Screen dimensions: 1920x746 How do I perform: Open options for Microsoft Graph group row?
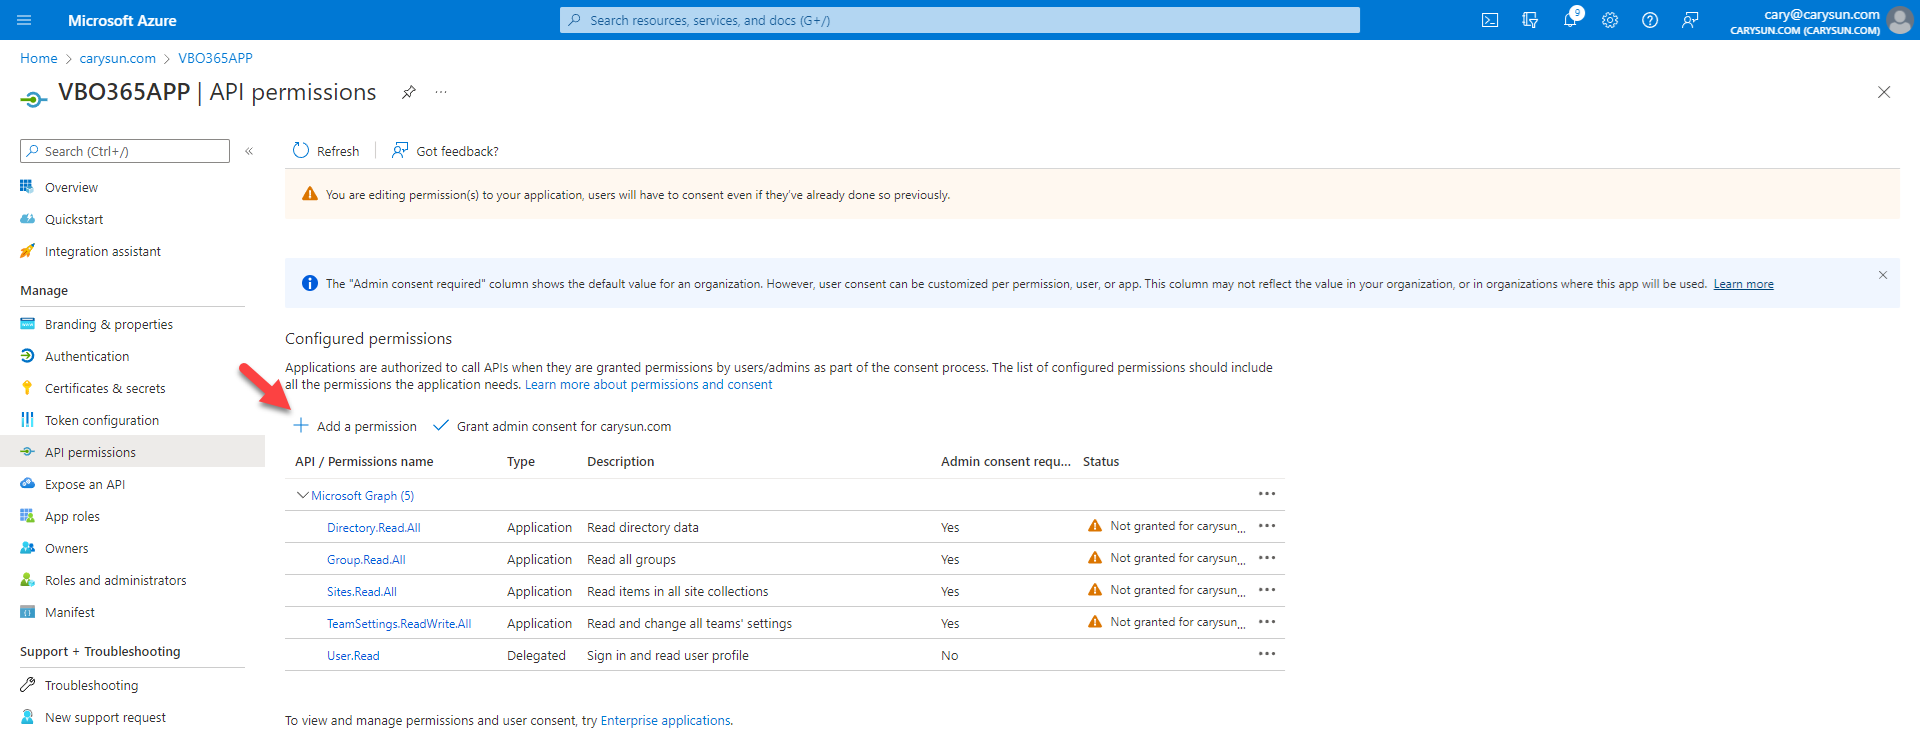pyautogui.click(x=1267, y=494)
